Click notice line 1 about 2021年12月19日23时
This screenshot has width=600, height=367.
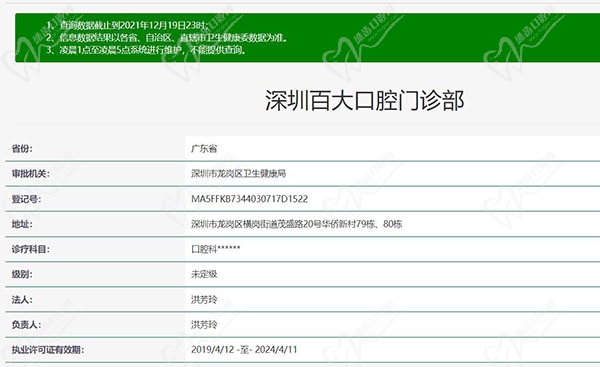tap(127, 25)
